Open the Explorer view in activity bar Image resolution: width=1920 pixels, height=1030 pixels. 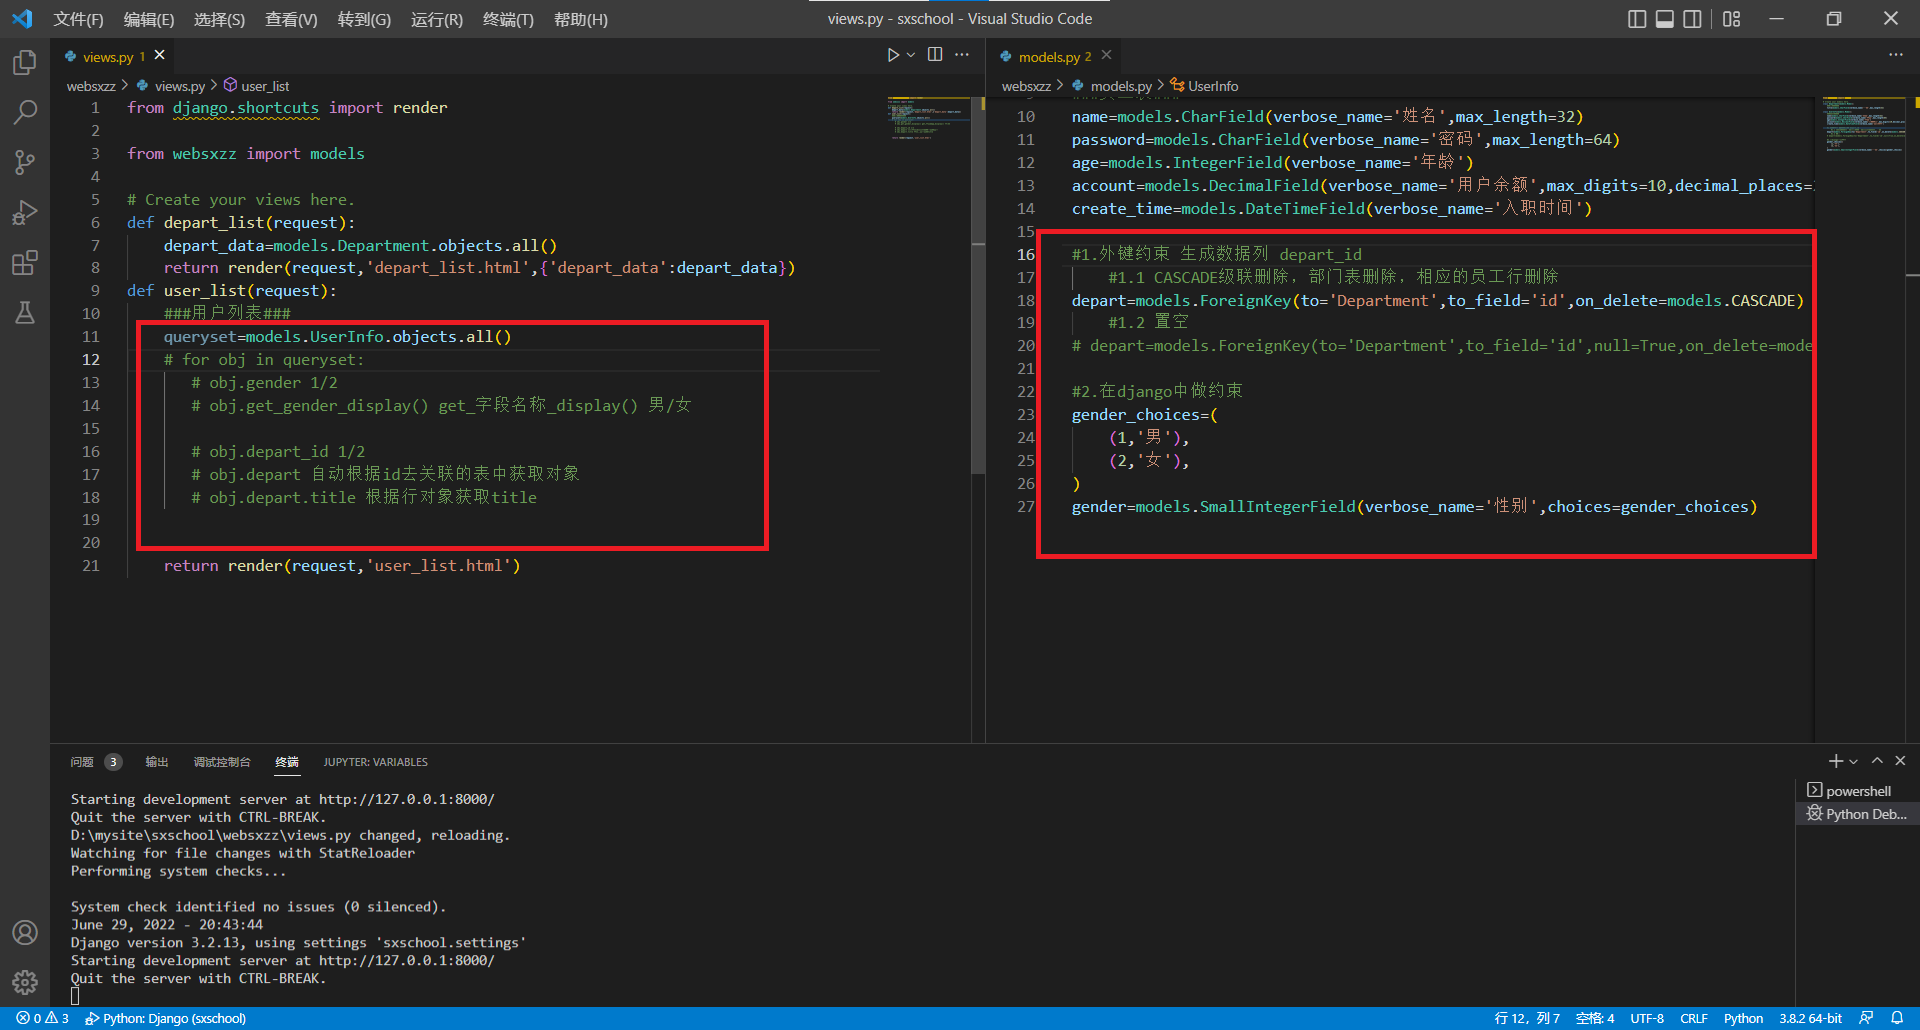coord(25,63)
